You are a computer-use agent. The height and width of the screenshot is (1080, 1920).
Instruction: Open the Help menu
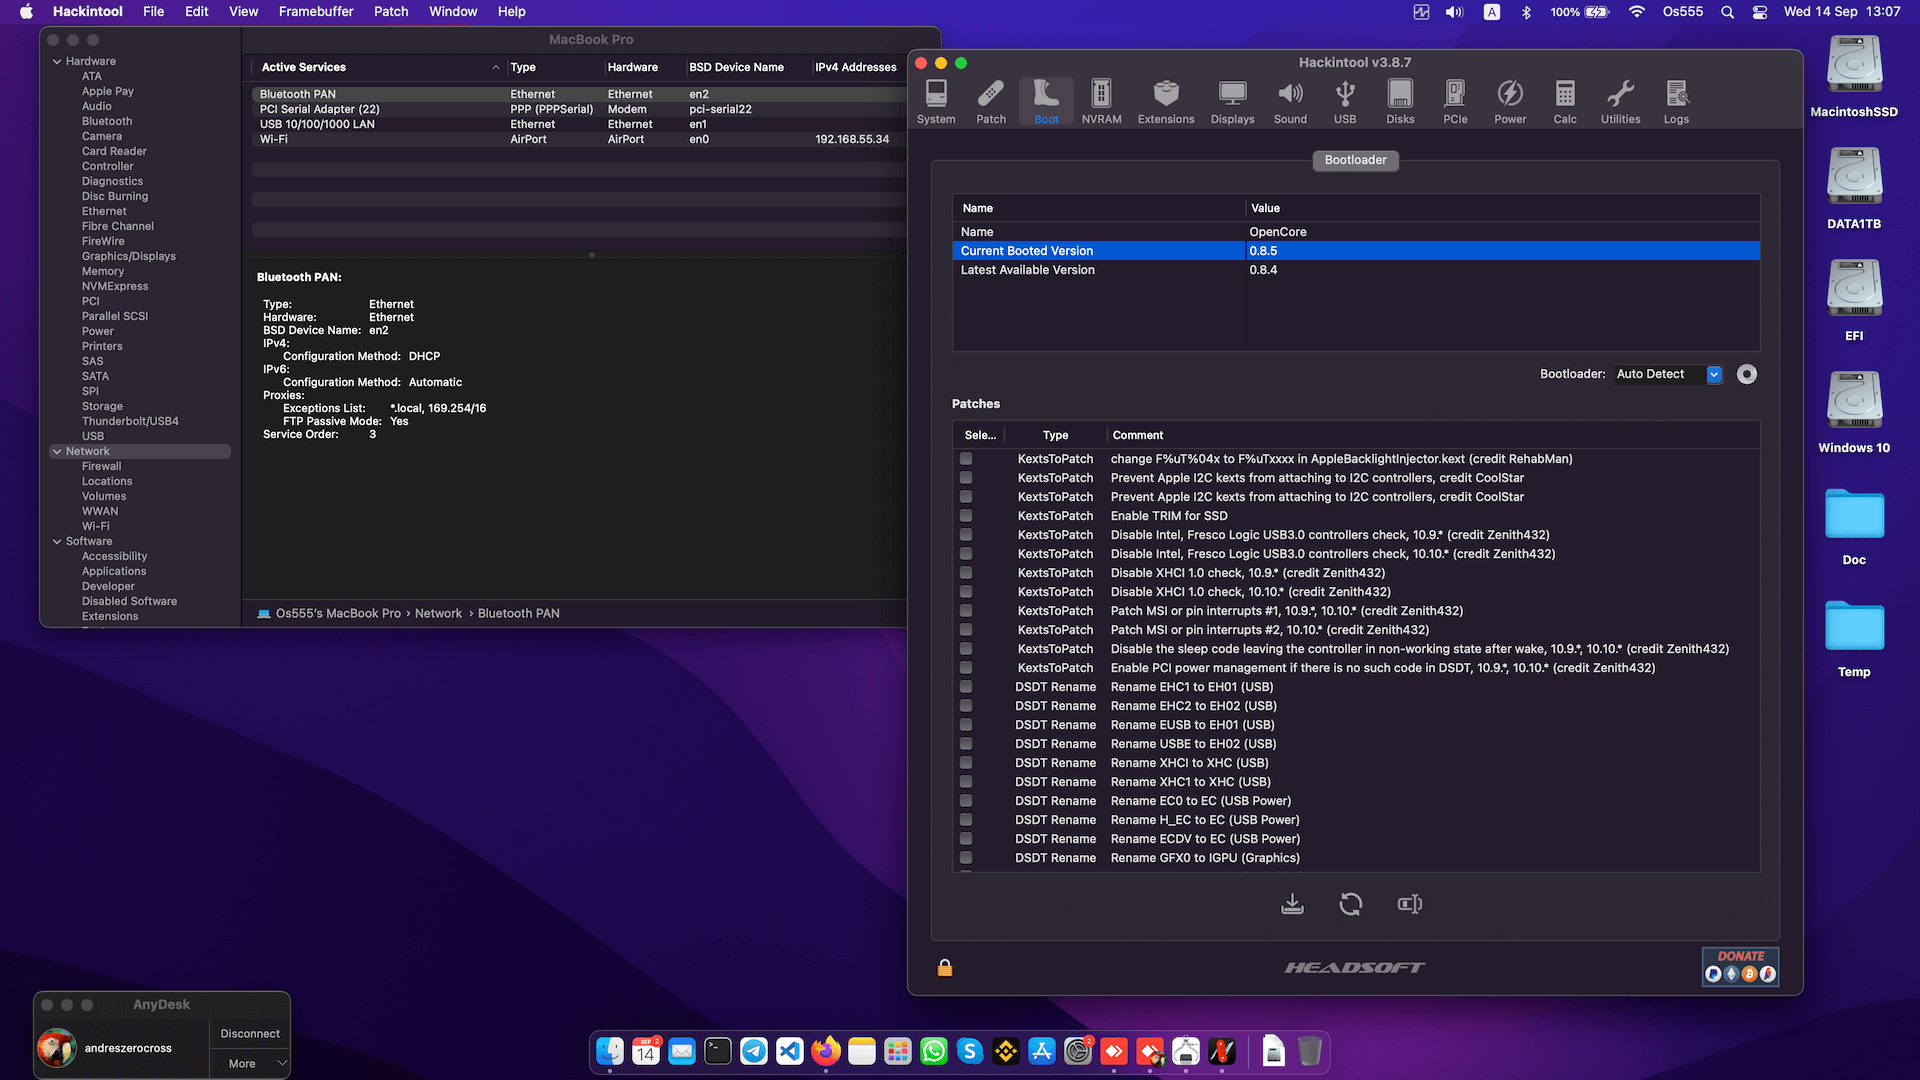point(512,12)
